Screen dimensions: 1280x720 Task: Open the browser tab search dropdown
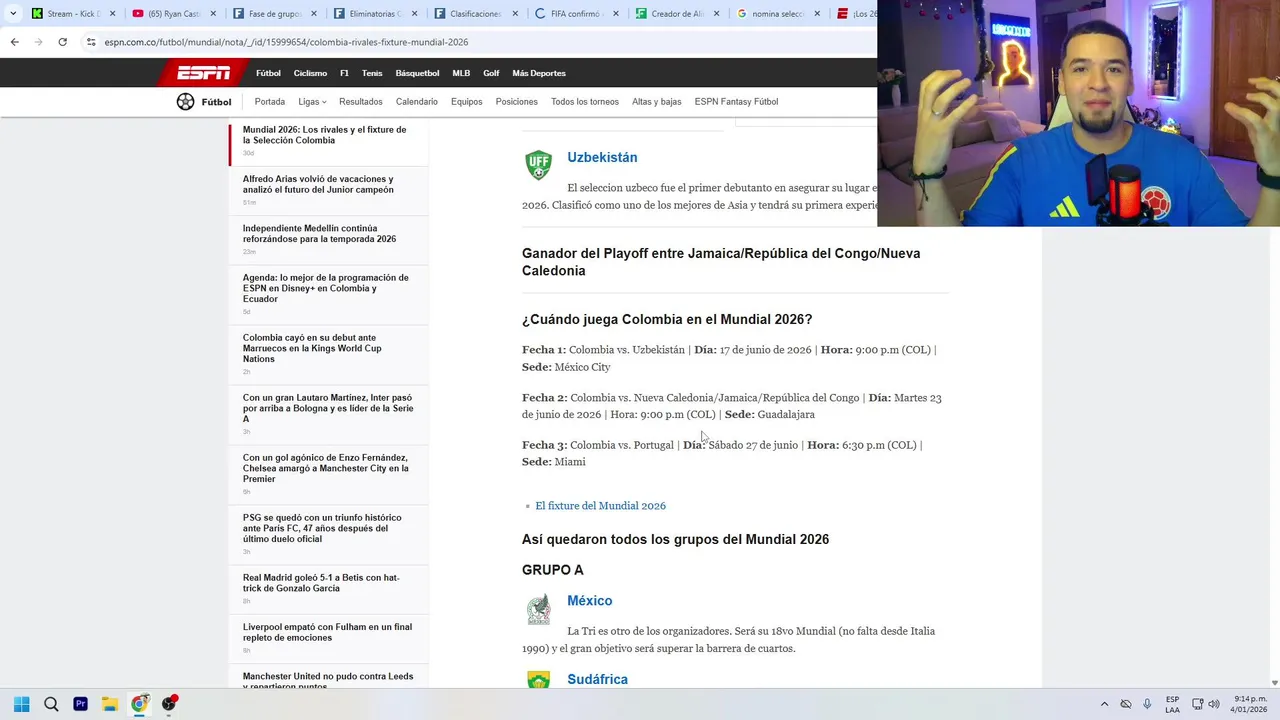[13, 14]
